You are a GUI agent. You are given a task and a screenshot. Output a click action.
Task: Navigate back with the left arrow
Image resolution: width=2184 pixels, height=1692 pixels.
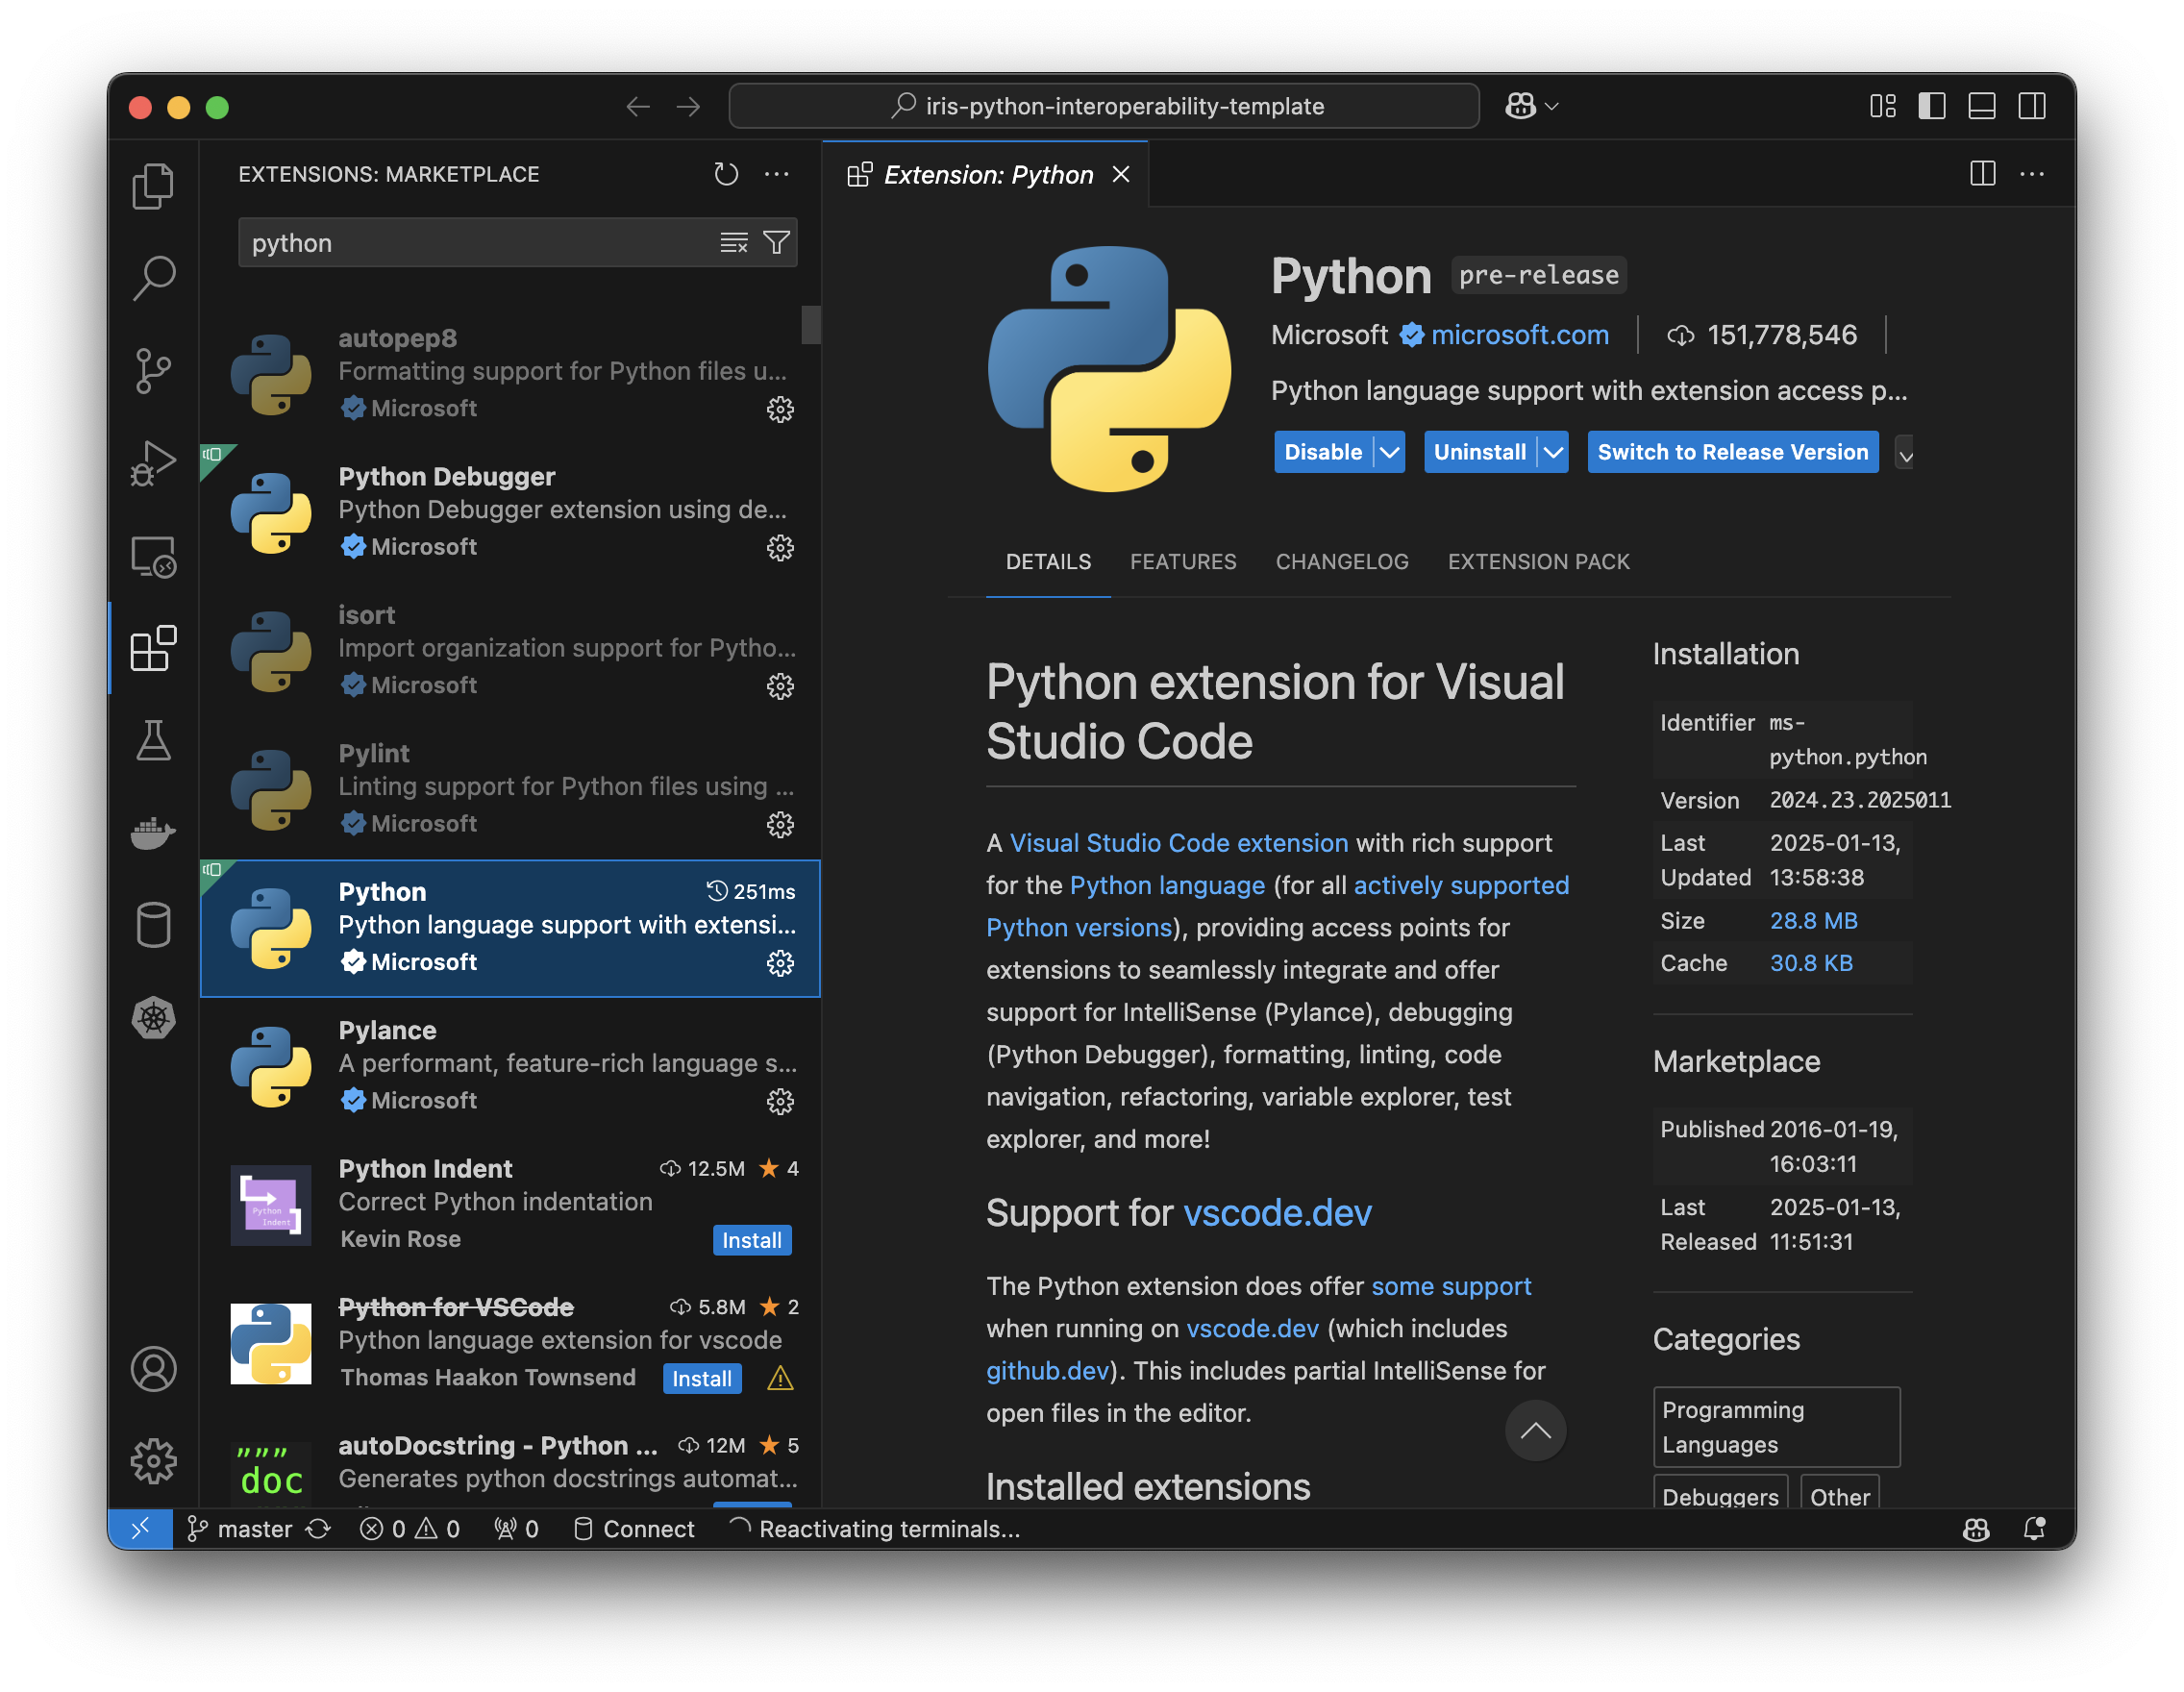click(x=638, y=106)
